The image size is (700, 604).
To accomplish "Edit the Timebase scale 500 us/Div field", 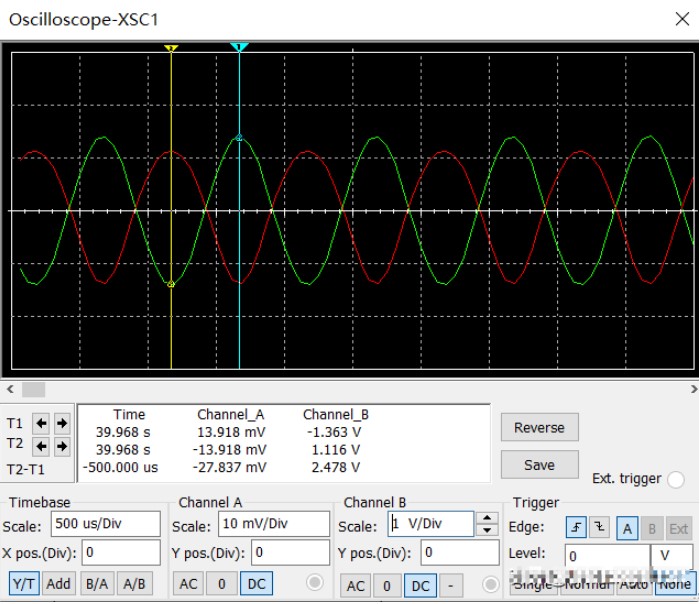I will click(x=105, y=524).
